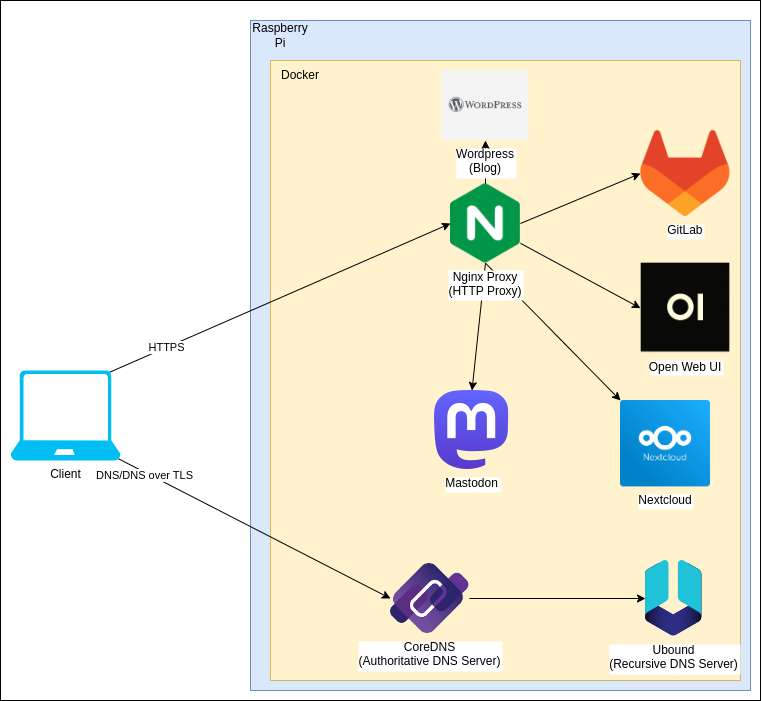Select the "Client" text label
The image size is (762, 701).
point(66,474)
